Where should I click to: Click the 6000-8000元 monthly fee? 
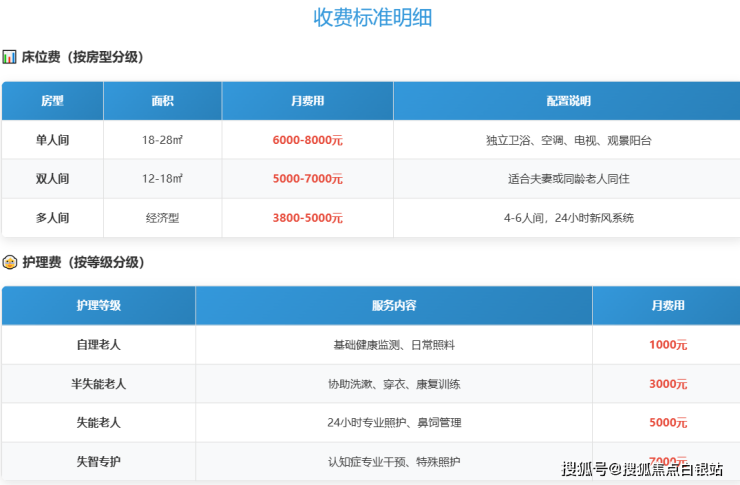pos(307,140)
